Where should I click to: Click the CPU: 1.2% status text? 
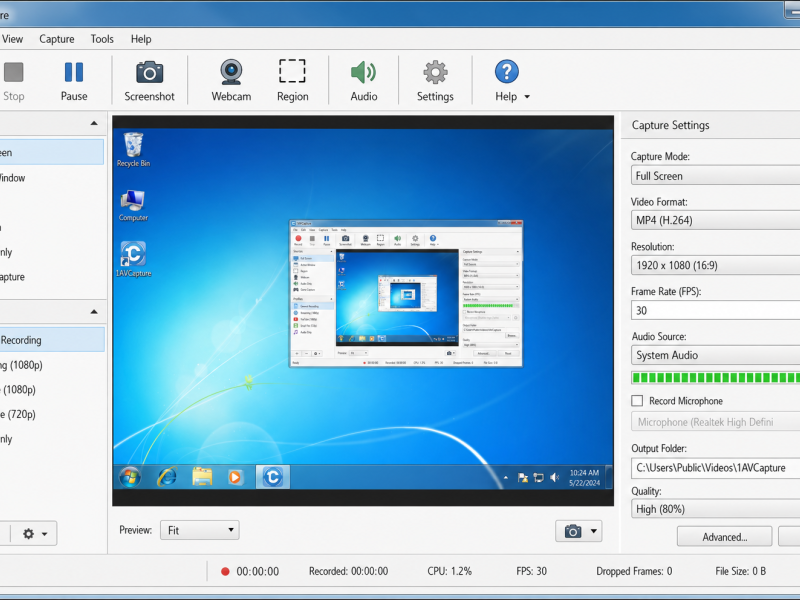[x=449, y=571]
